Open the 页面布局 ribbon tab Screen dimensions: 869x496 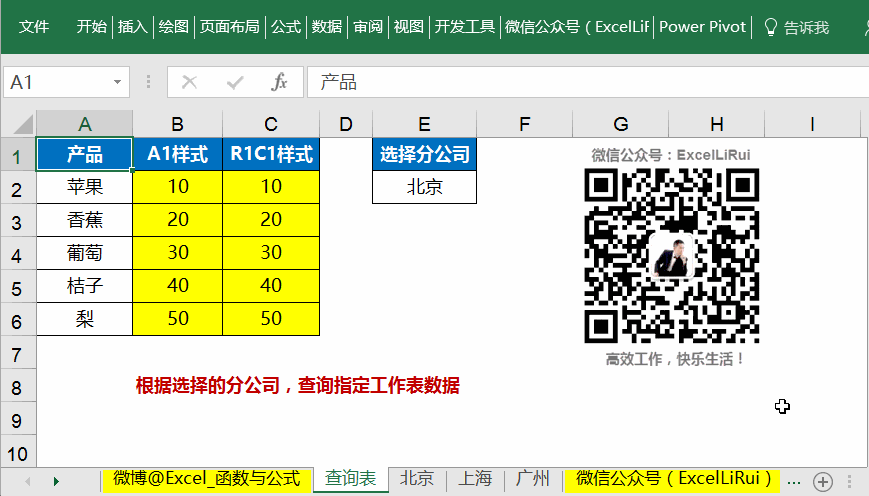[229, 27]
